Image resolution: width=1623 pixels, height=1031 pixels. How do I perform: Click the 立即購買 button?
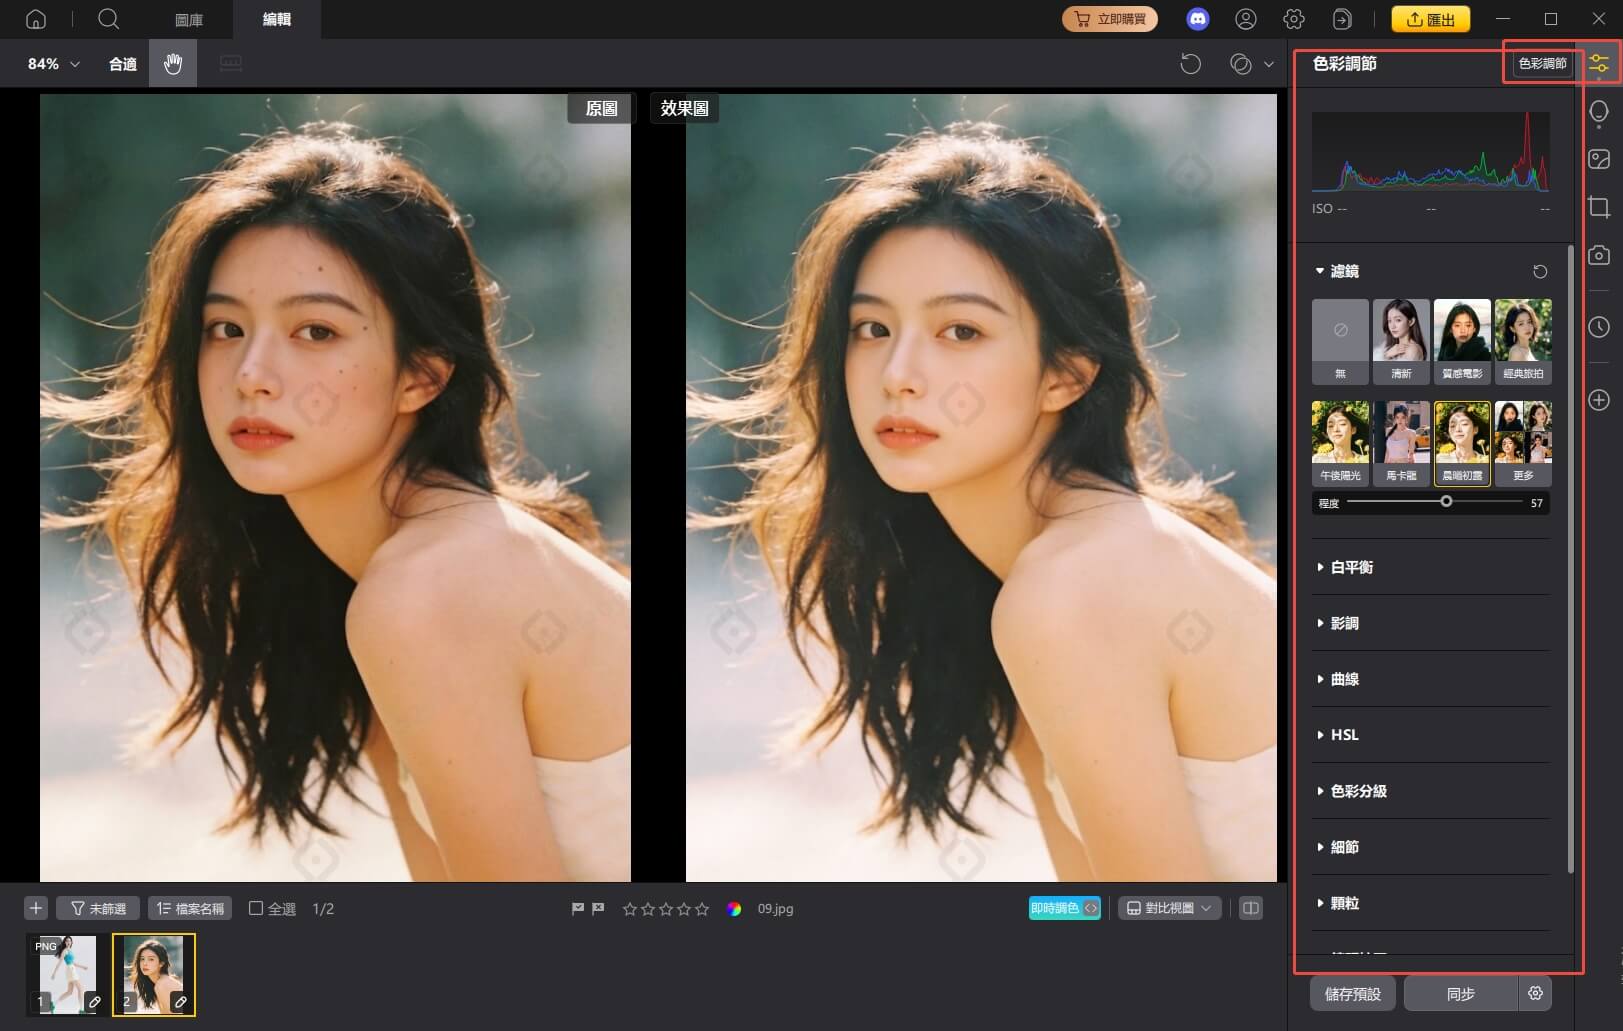click(1110, 19)
